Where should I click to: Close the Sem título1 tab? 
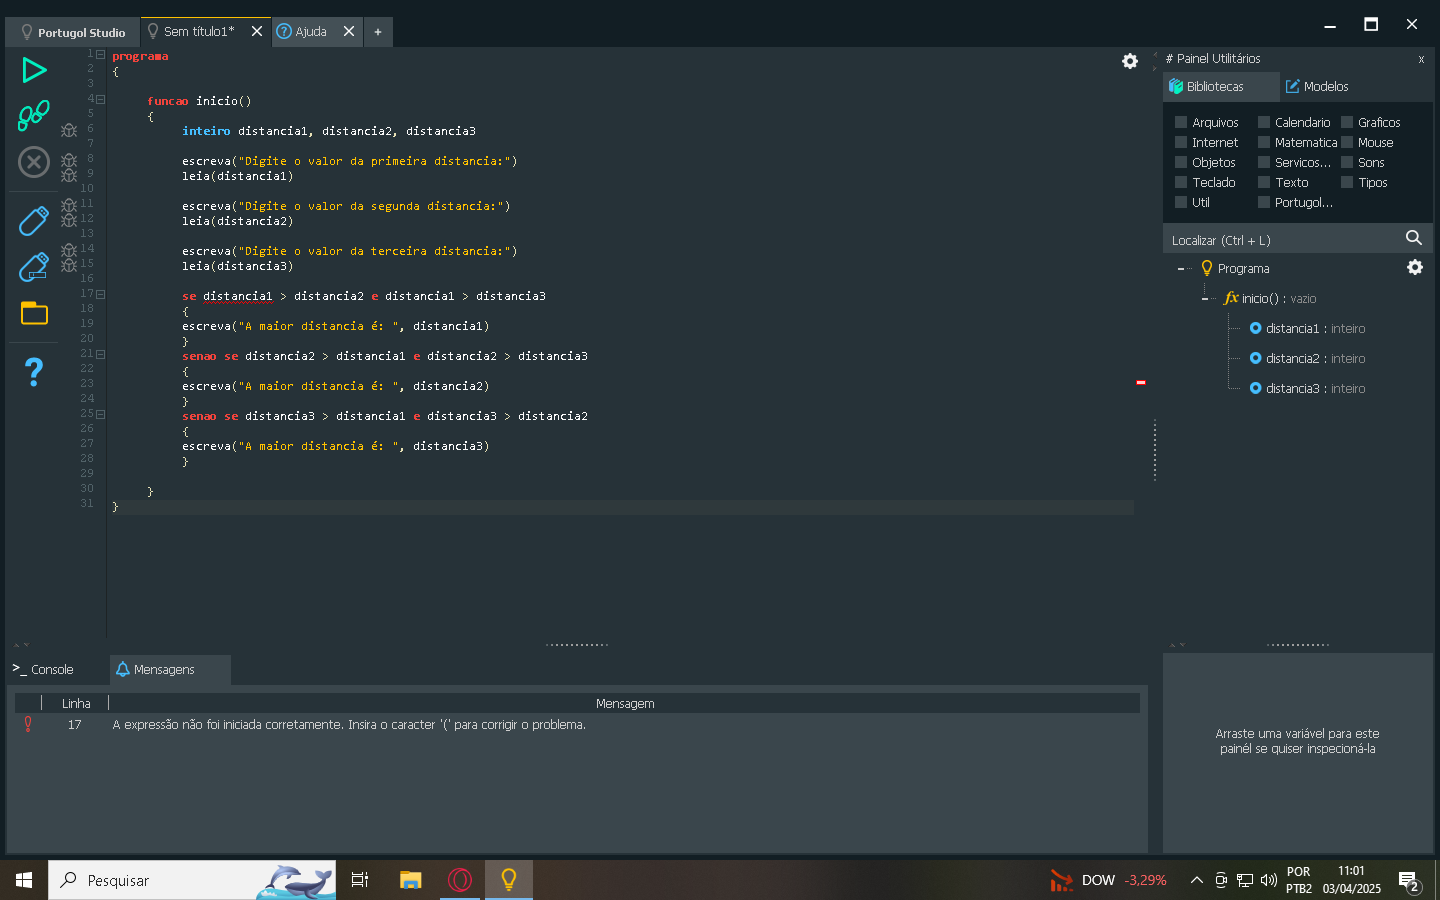[257, 31]
